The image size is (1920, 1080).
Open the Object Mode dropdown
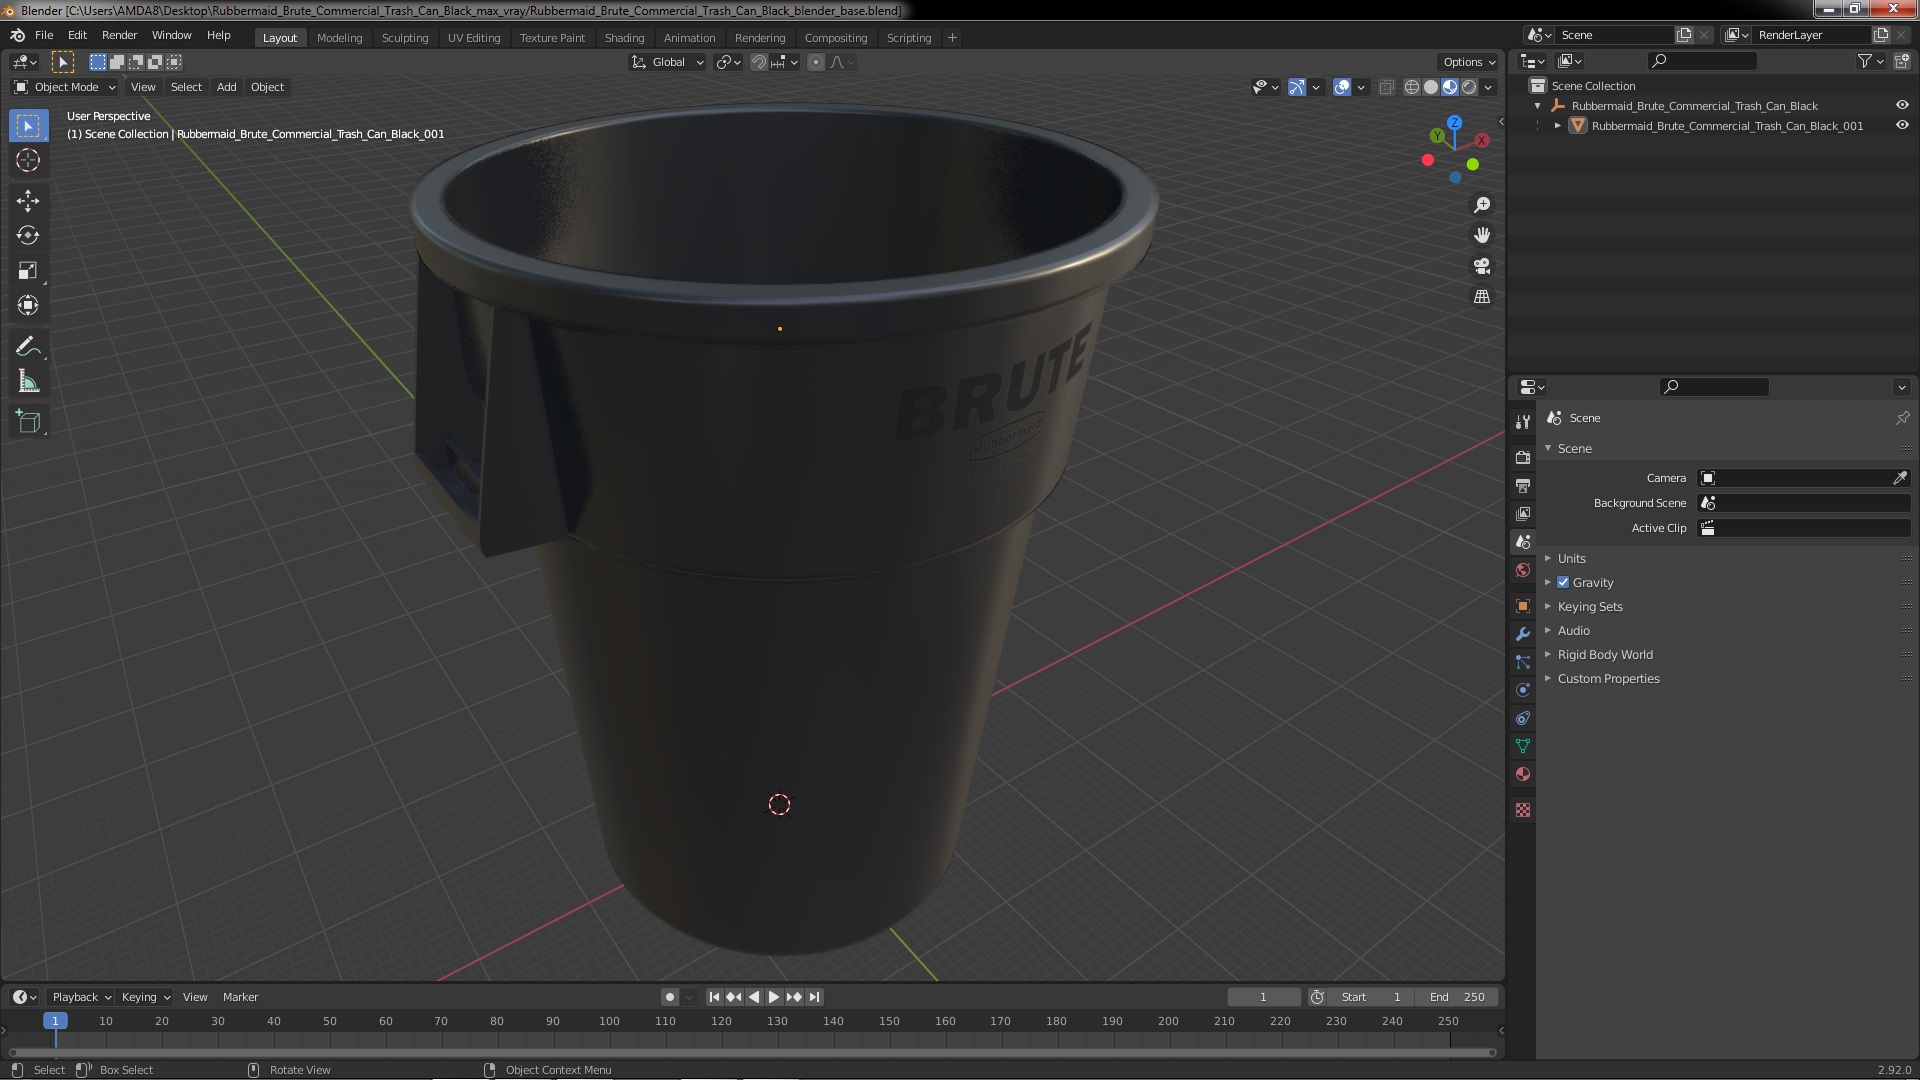click(65, 87)
